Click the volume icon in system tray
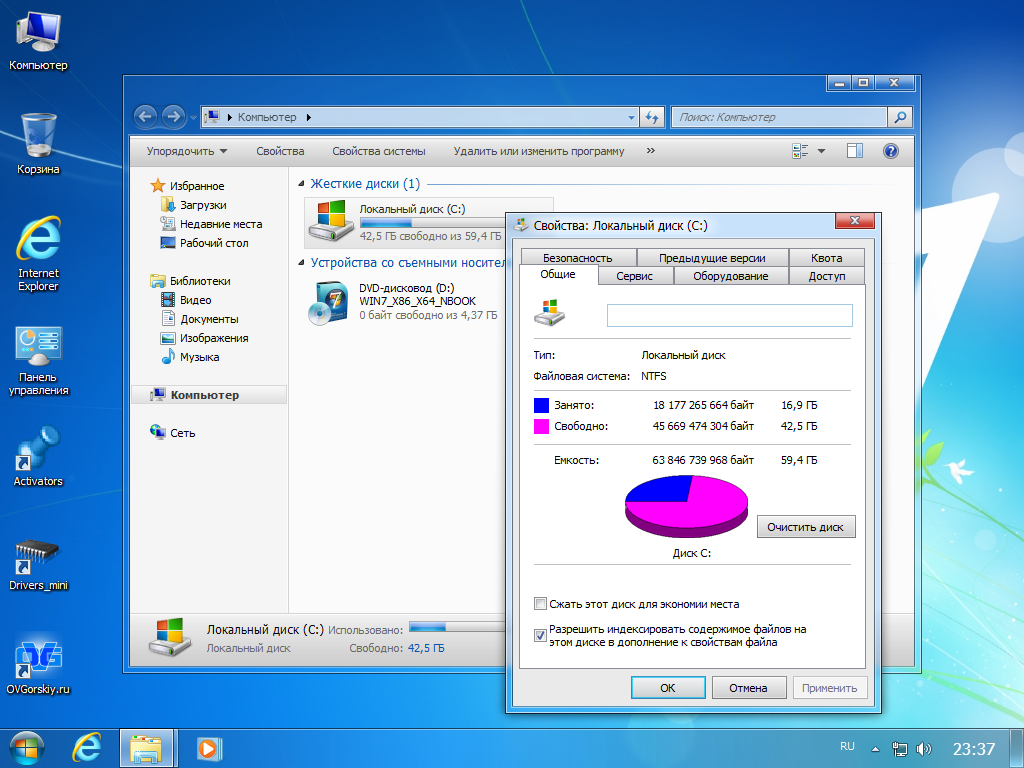This screenshot has width=1024, height=768. click(924, 749)
